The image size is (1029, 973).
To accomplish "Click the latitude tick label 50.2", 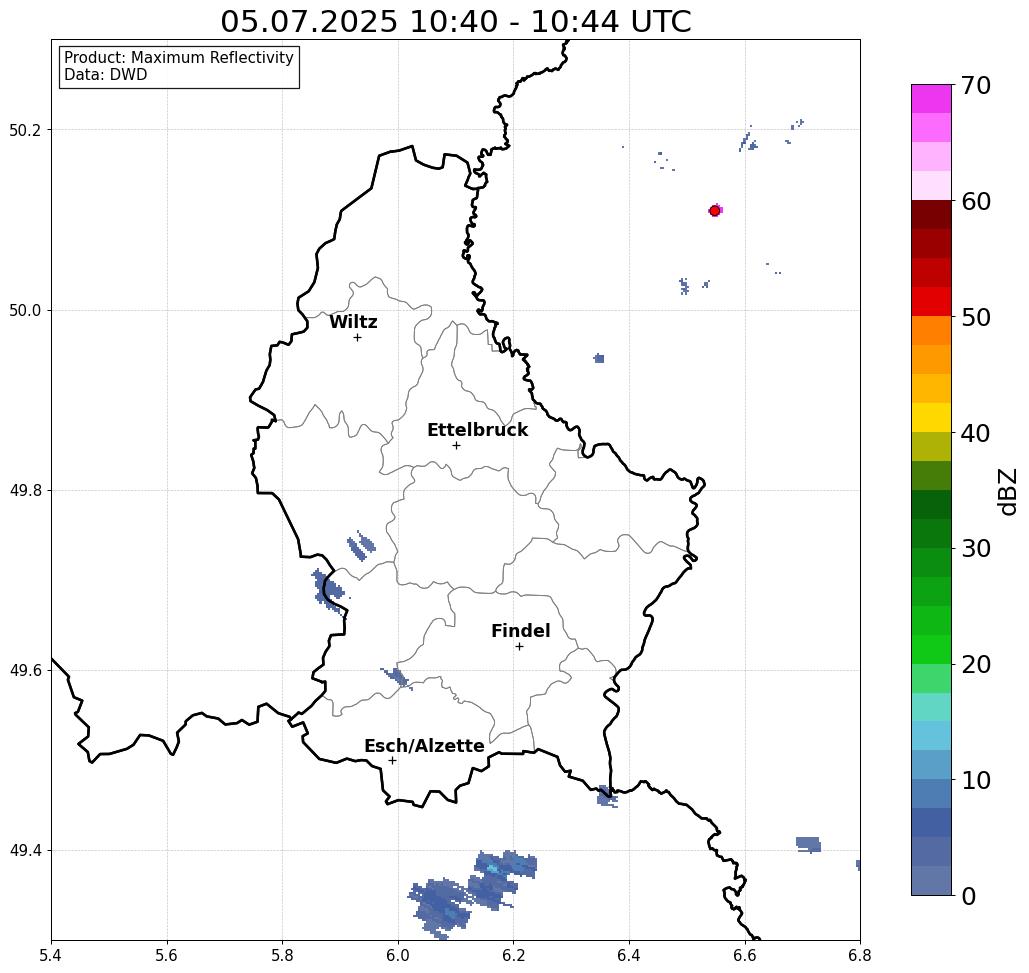I will (x=25, y=130).
